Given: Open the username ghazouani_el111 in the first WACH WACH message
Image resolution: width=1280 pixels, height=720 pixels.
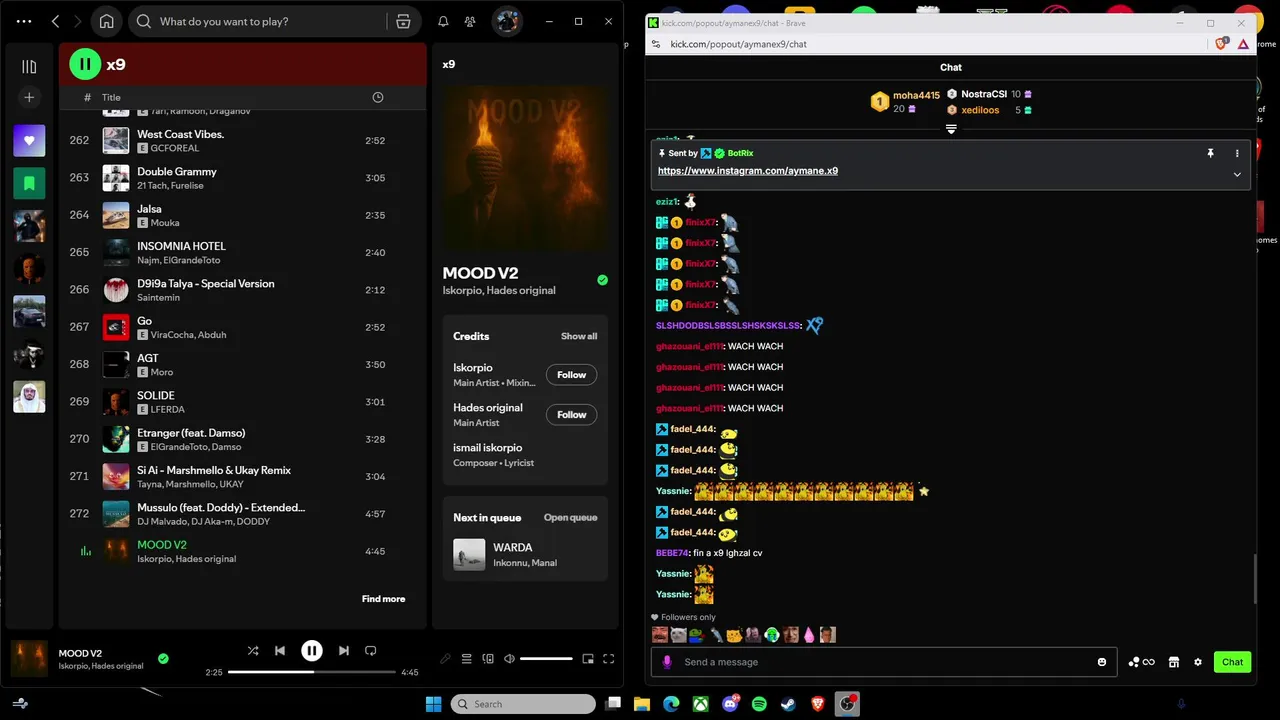Looking at the screenshot, I should pos(689,346).
